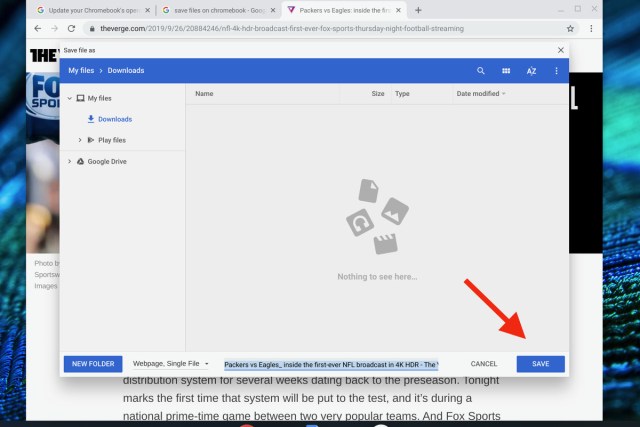
Task: Click Downloads in the breadcrumb
Action: pyautogui.click(x=126, y=71)
